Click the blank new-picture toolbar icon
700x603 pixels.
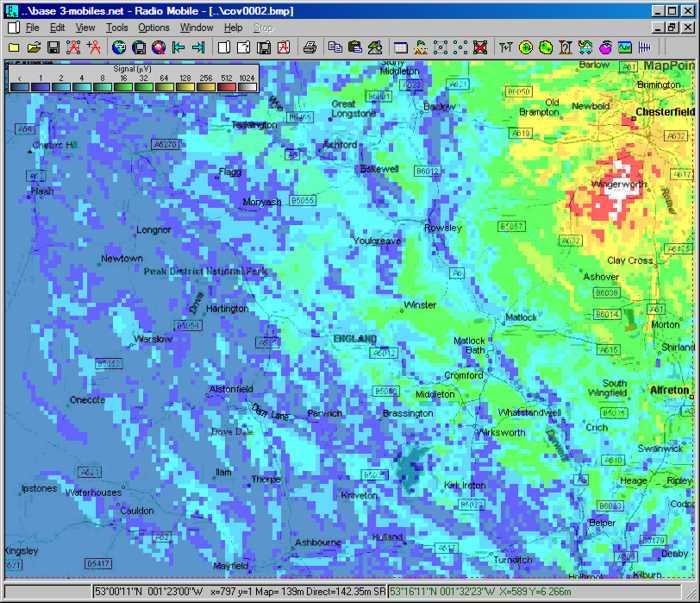pos(224,47)
